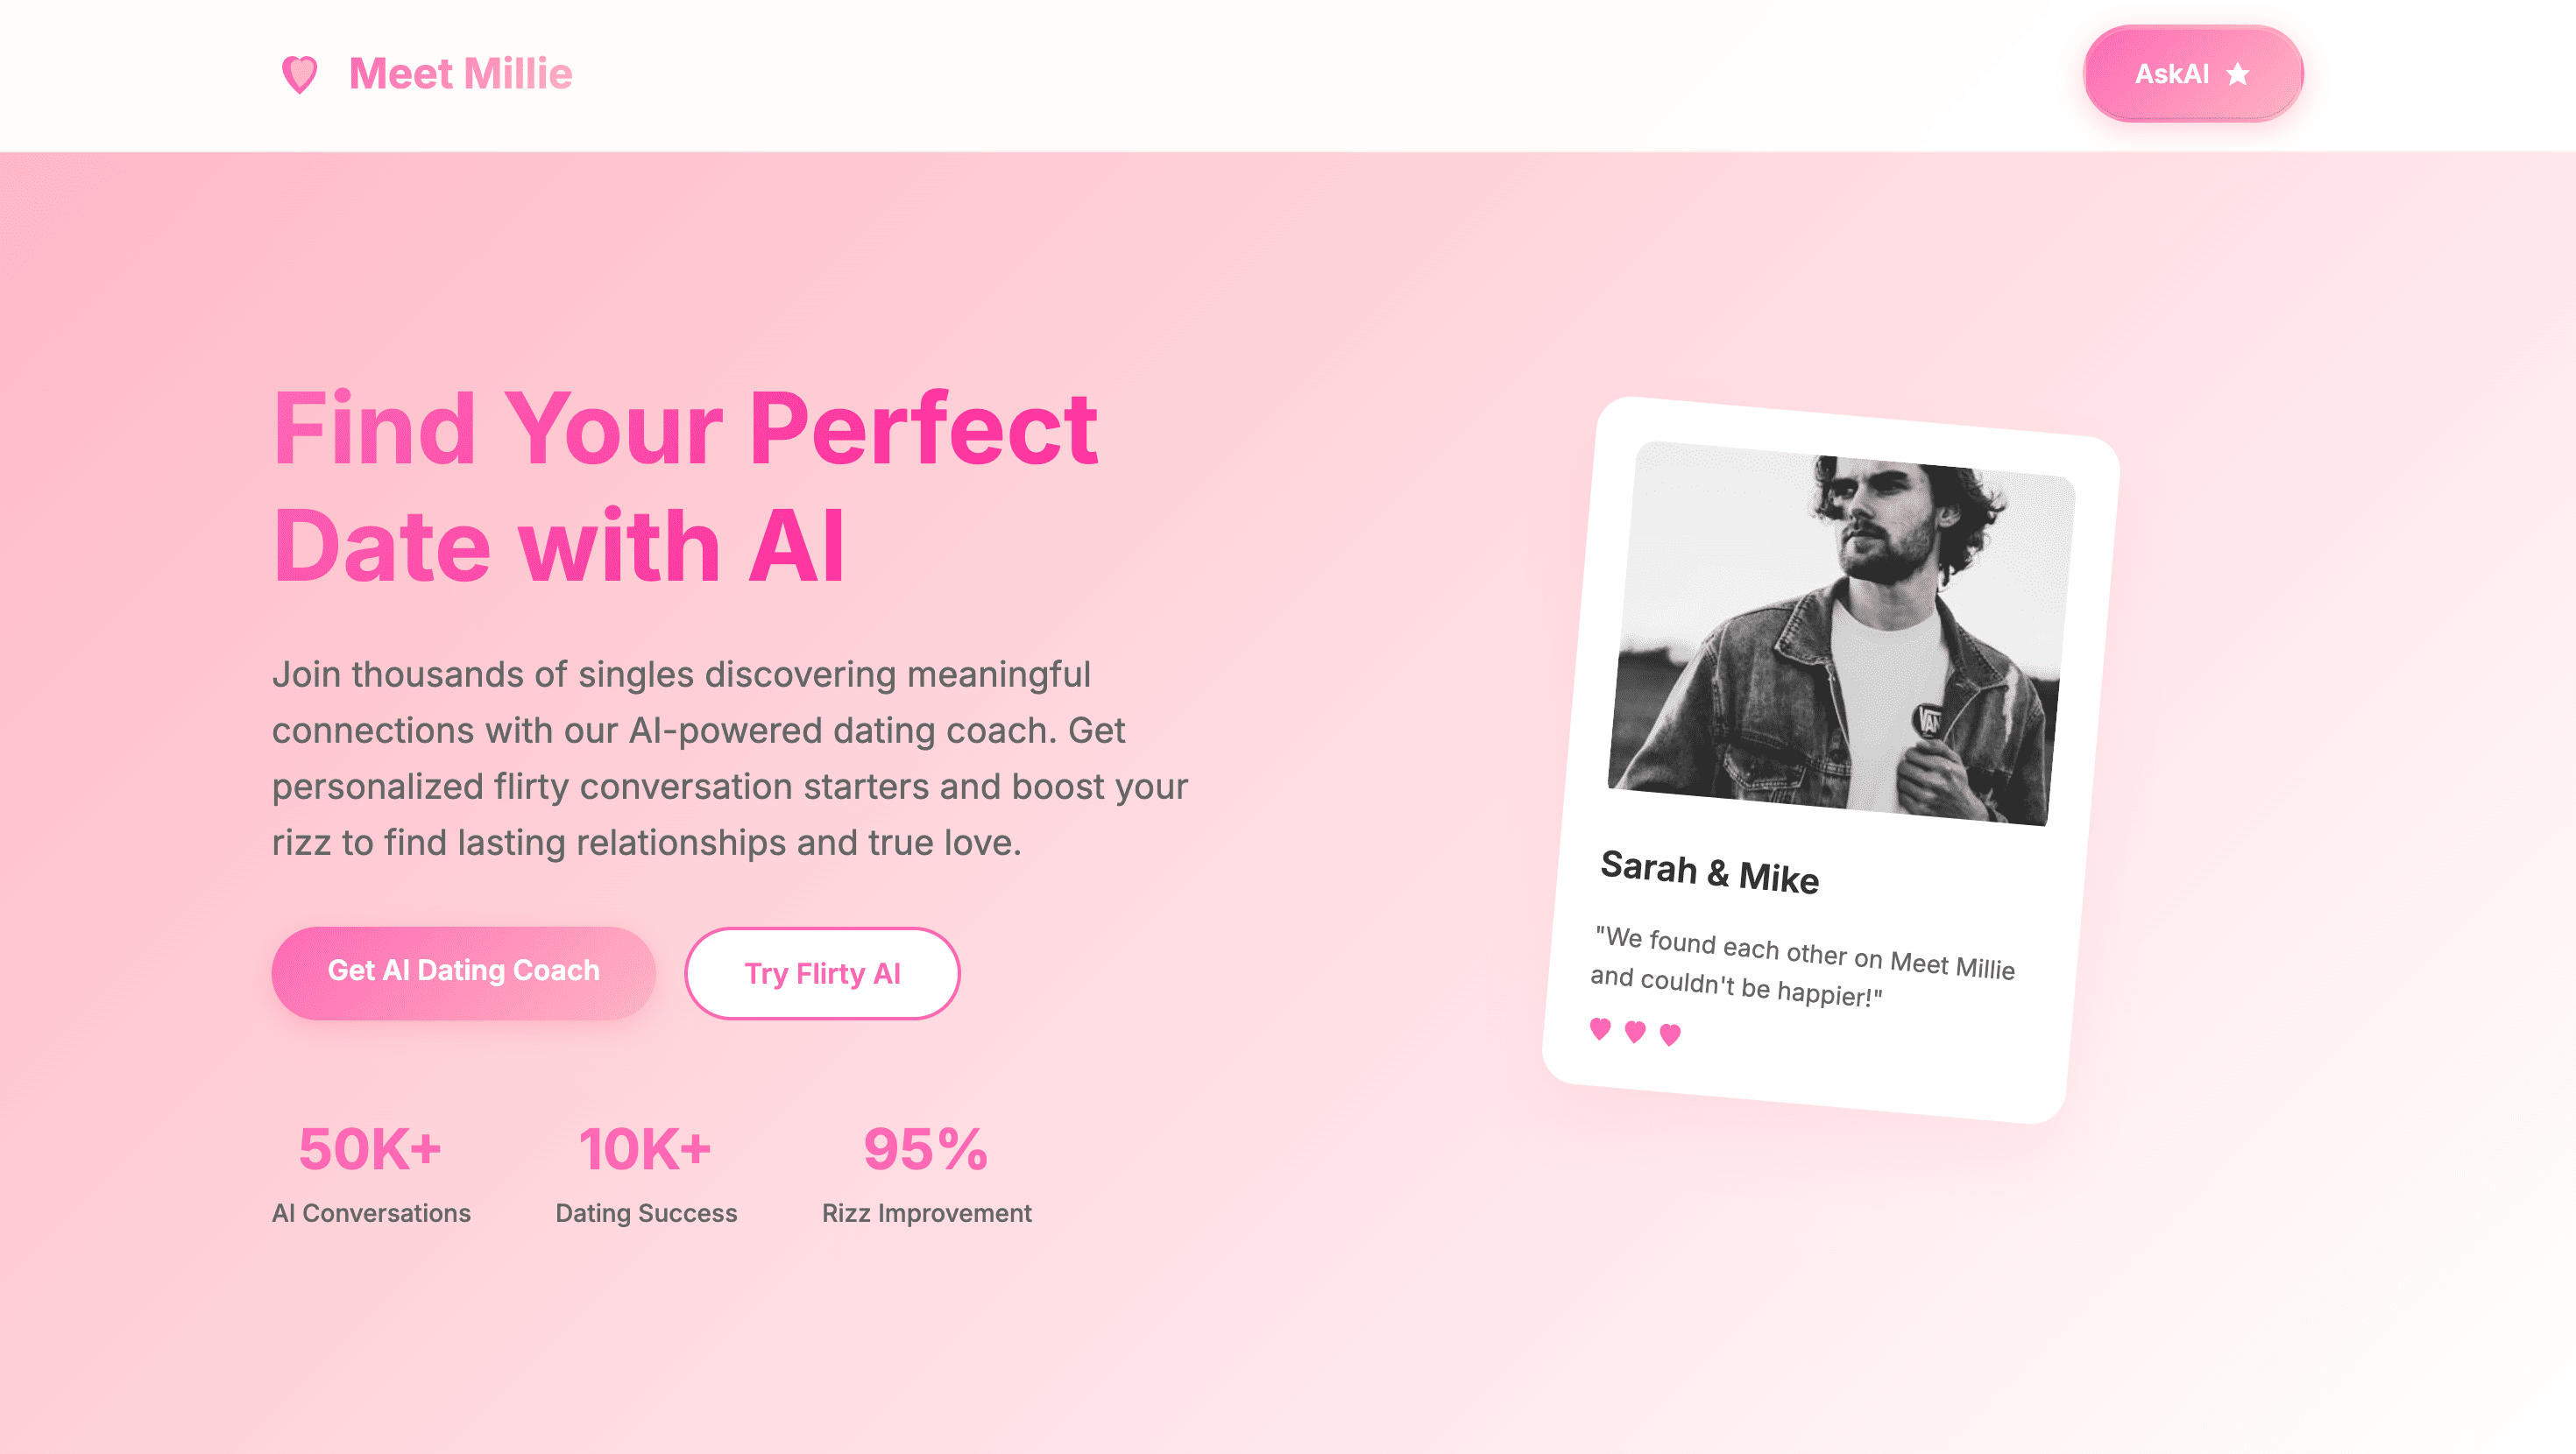Screen dimensions: 2576x1454
Task: Open the AskAI button
Action: tap(2193, 74)
